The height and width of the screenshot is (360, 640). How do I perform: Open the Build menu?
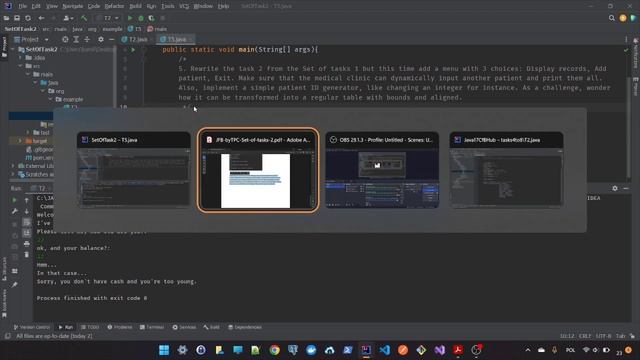[136, 6]
